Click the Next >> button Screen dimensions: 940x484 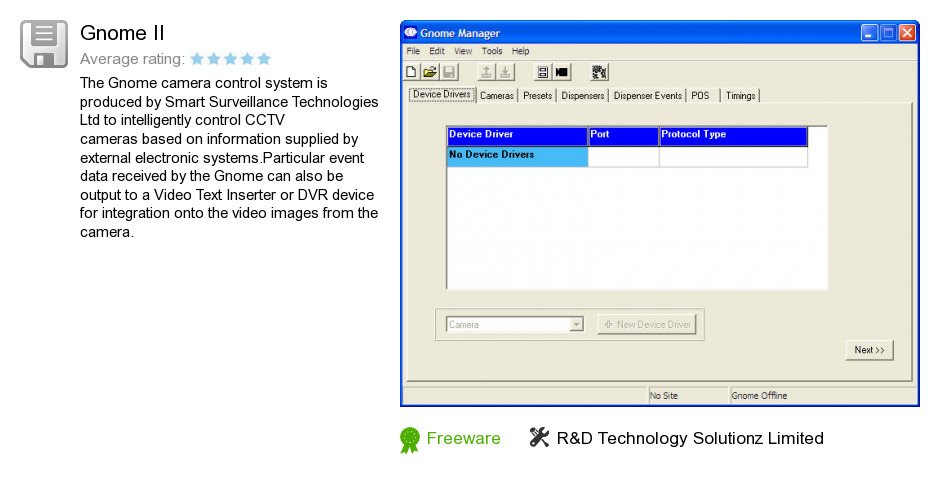point(869,350)
